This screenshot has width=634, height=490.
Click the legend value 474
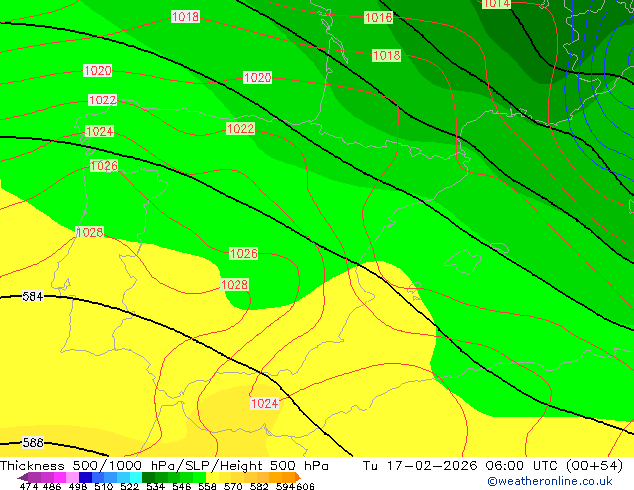pos(29,486)
